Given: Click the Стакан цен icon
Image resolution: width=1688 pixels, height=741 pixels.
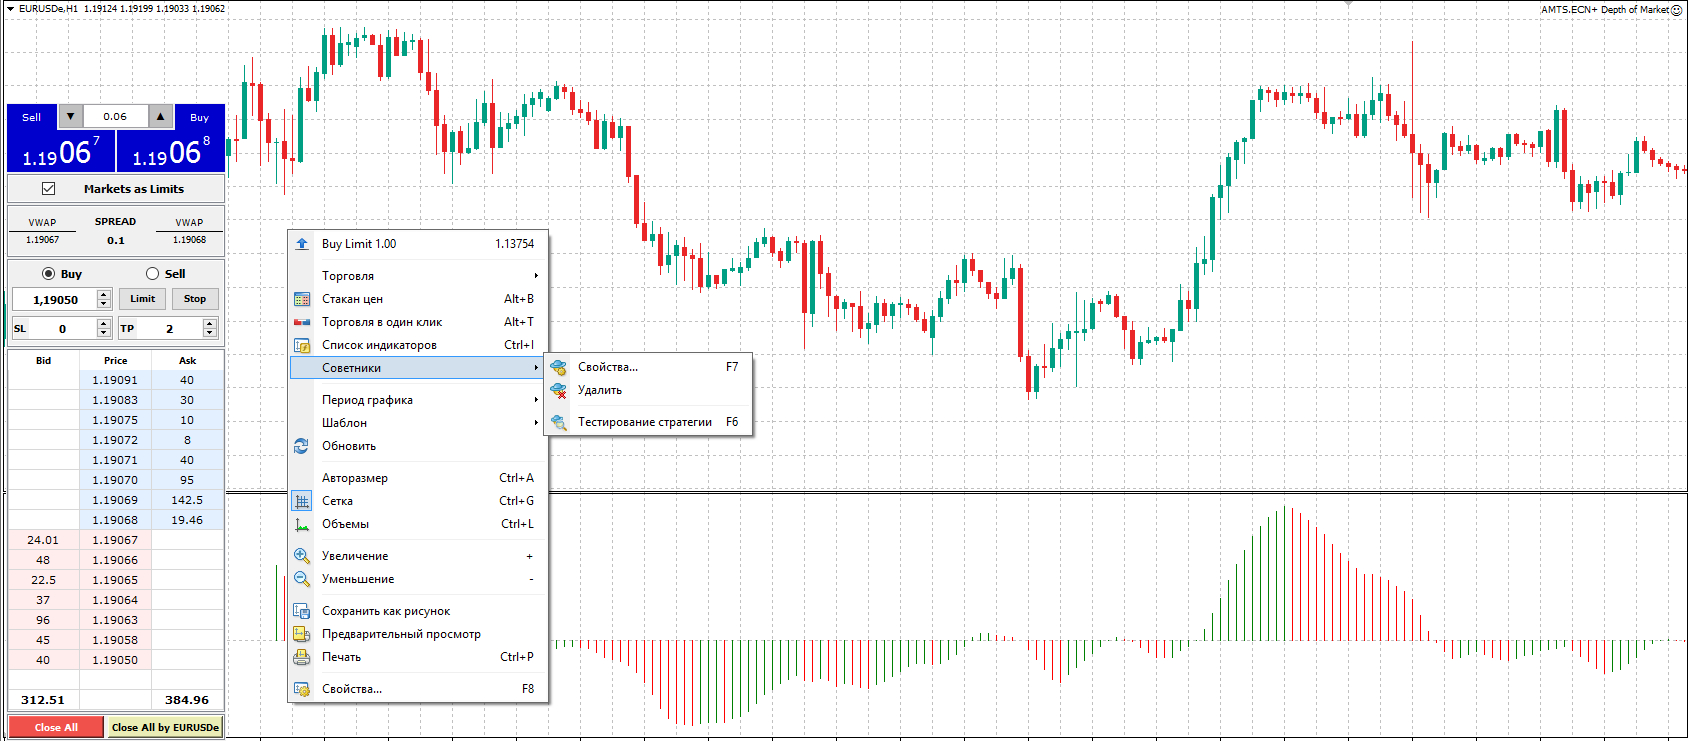Looking at the screenshot, I should (302, 299).
